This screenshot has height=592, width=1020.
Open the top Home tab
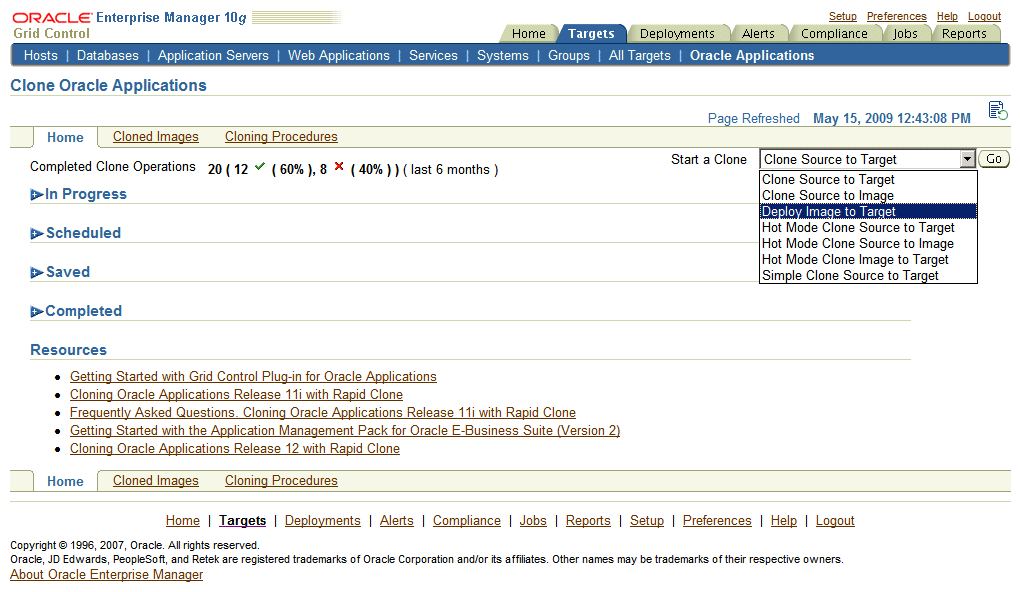528,34
